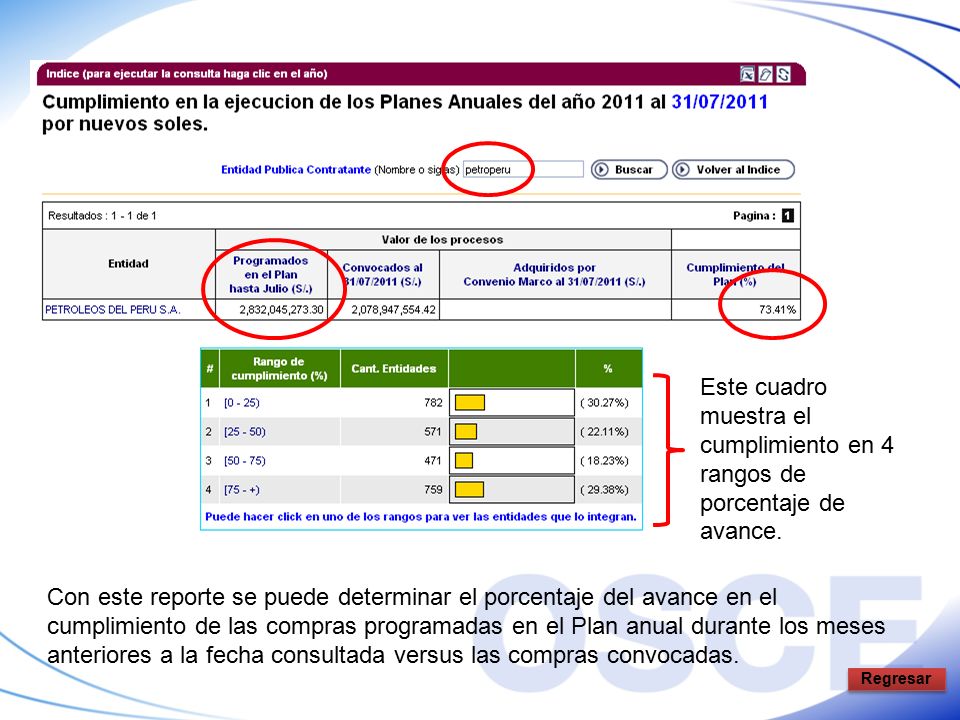Click the yellow progress bar for 29.38%
Viewport: 960px width, 720px height.
pyautogui.click(x=470, y=490)
